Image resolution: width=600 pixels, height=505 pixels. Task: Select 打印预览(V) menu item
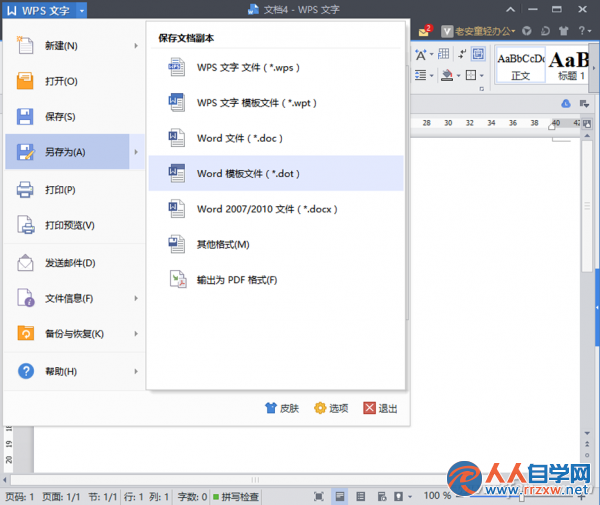tap(73, 225)
